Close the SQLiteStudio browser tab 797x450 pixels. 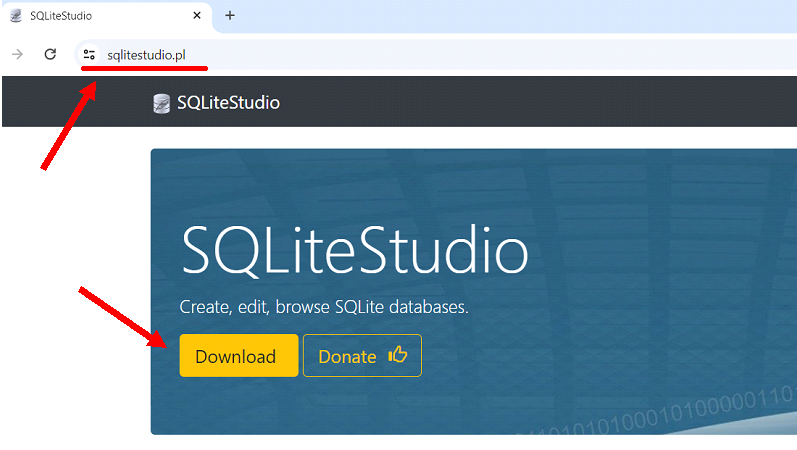tap(197, 16)
